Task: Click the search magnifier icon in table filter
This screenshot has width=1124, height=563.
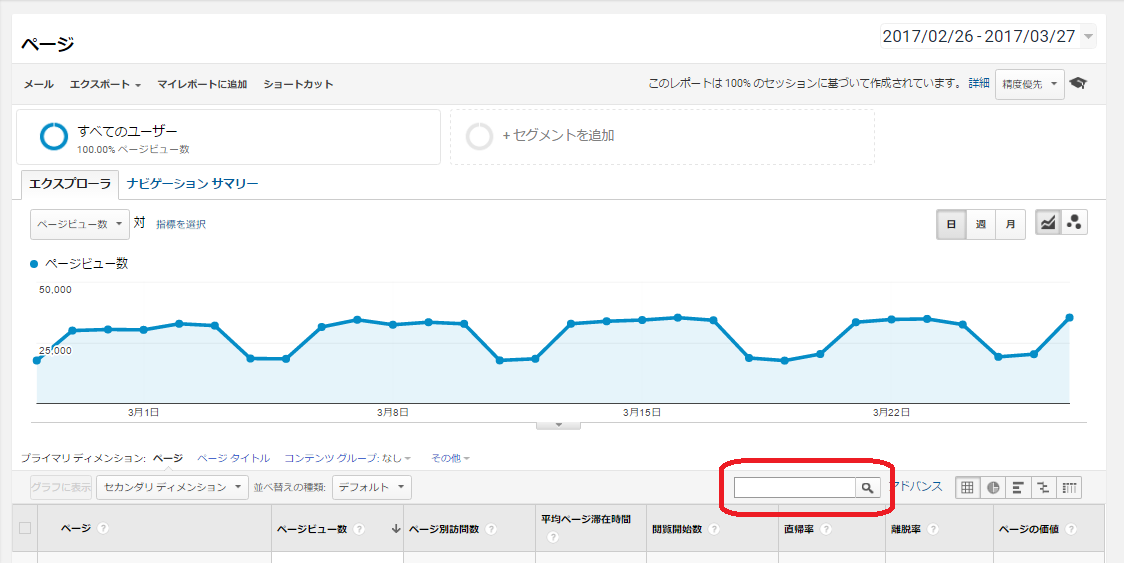Action: point(867,488)
